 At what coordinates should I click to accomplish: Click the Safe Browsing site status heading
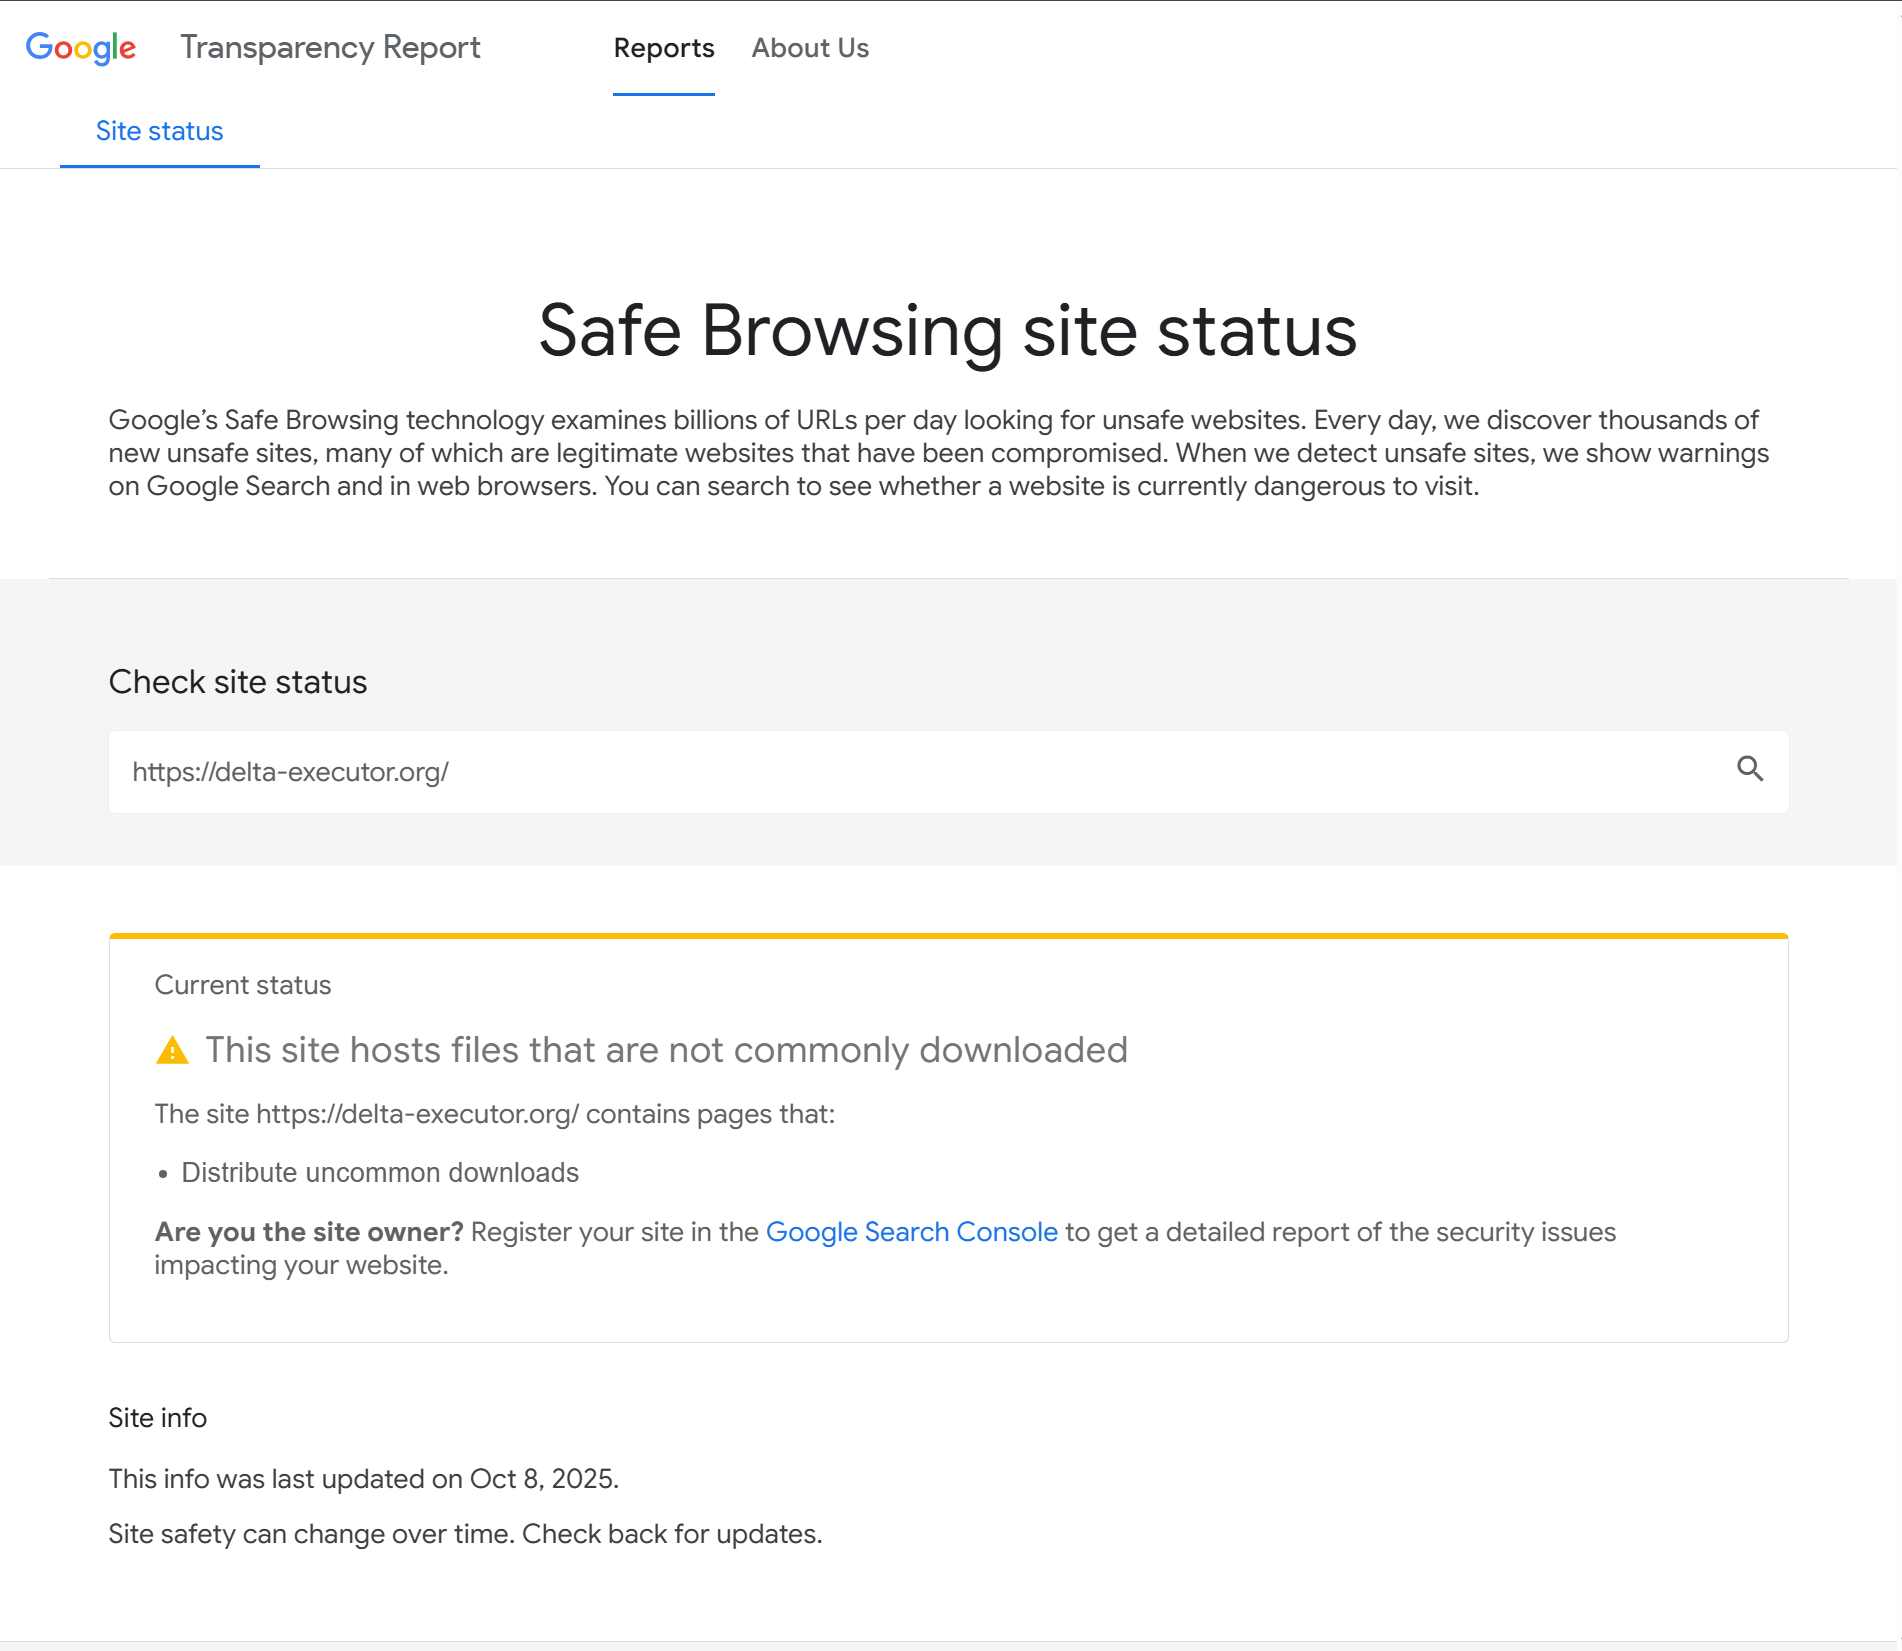coord(947,331)
